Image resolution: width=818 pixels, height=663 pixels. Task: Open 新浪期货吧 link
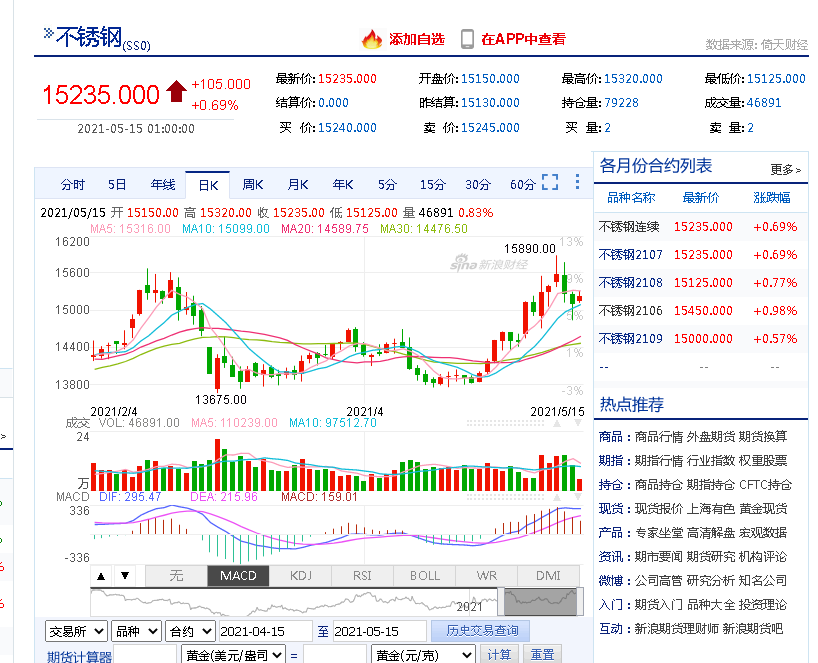coord(753,629)
